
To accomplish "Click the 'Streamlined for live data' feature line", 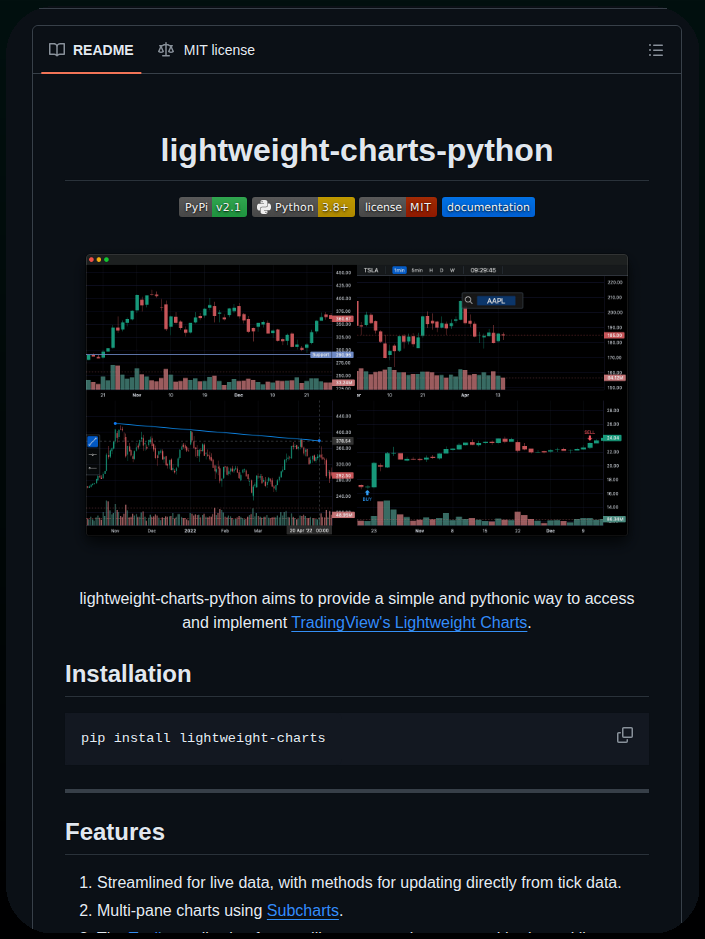I will 359,883.
